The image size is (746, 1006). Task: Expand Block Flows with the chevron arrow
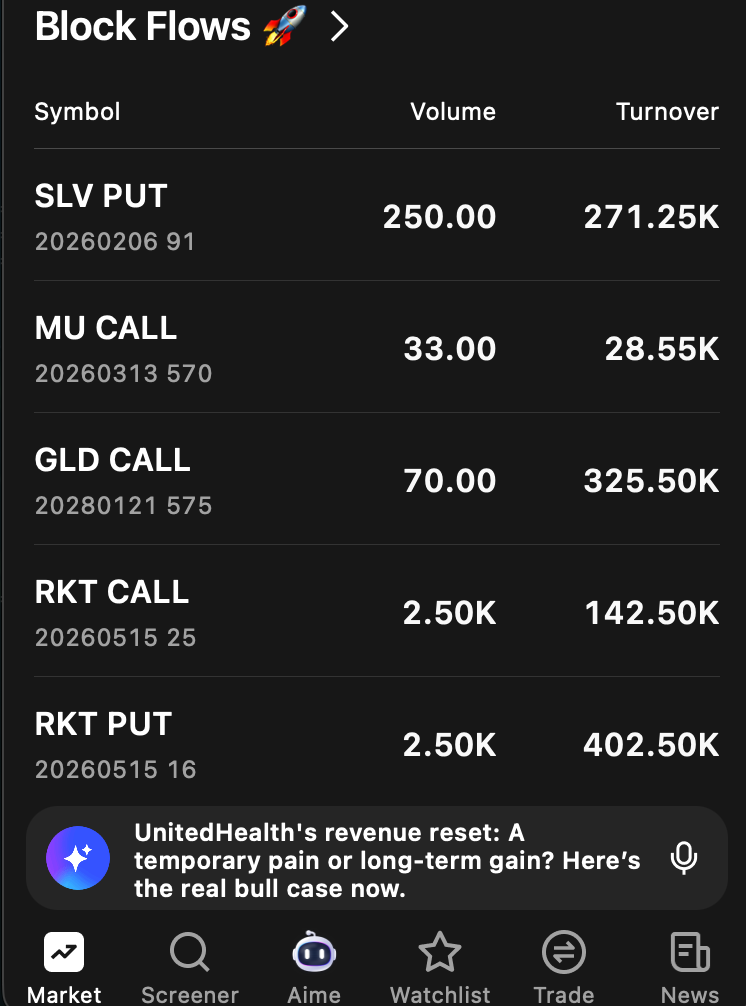click(x=340, y=27)
